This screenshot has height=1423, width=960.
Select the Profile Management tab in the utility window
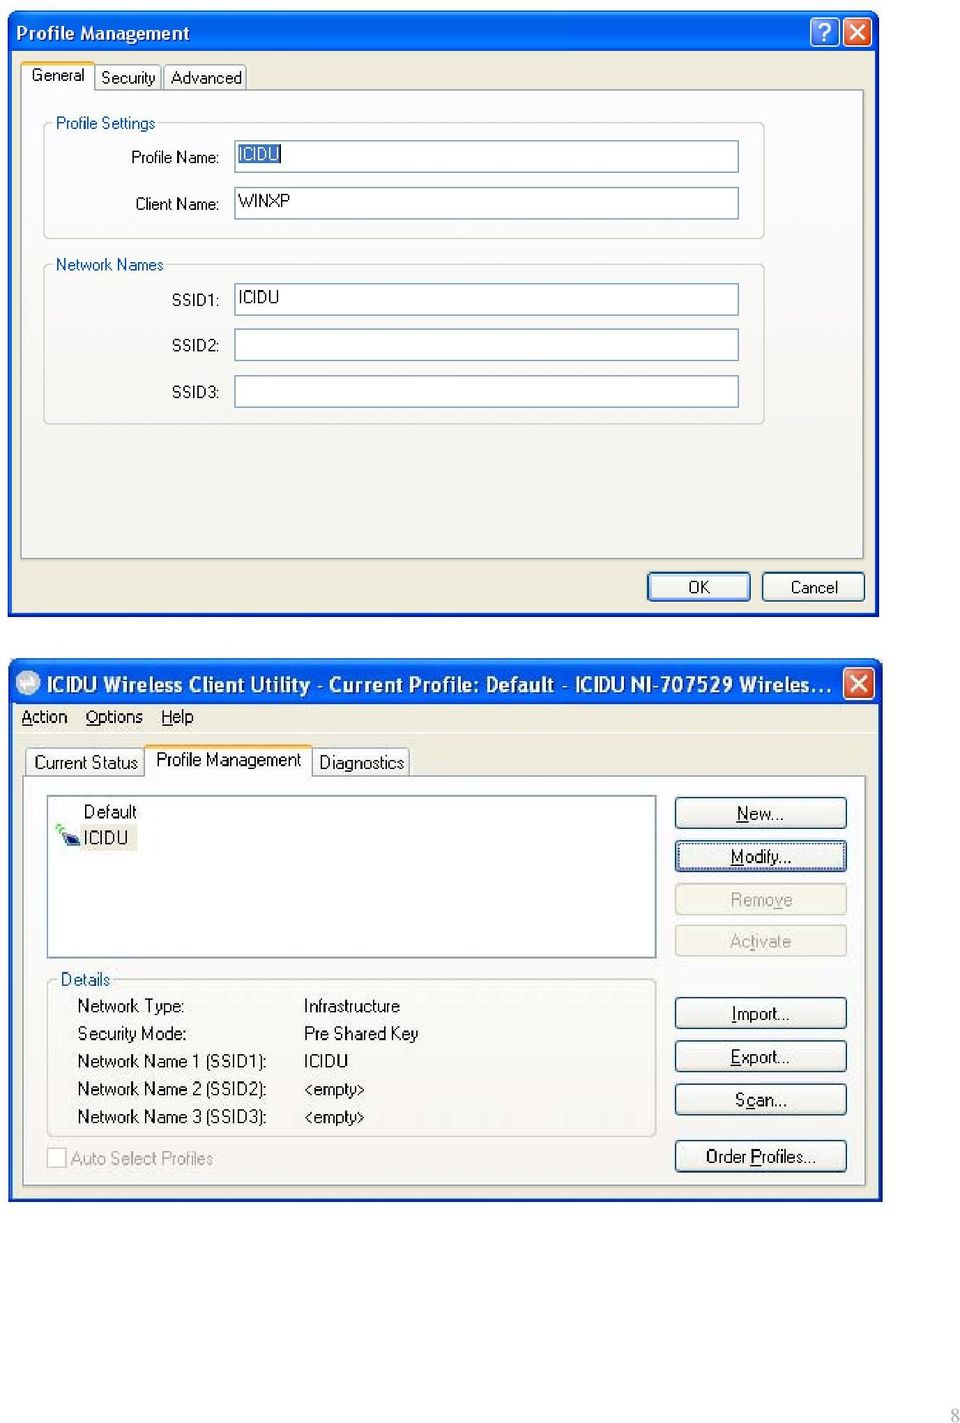tap(228, 760)
